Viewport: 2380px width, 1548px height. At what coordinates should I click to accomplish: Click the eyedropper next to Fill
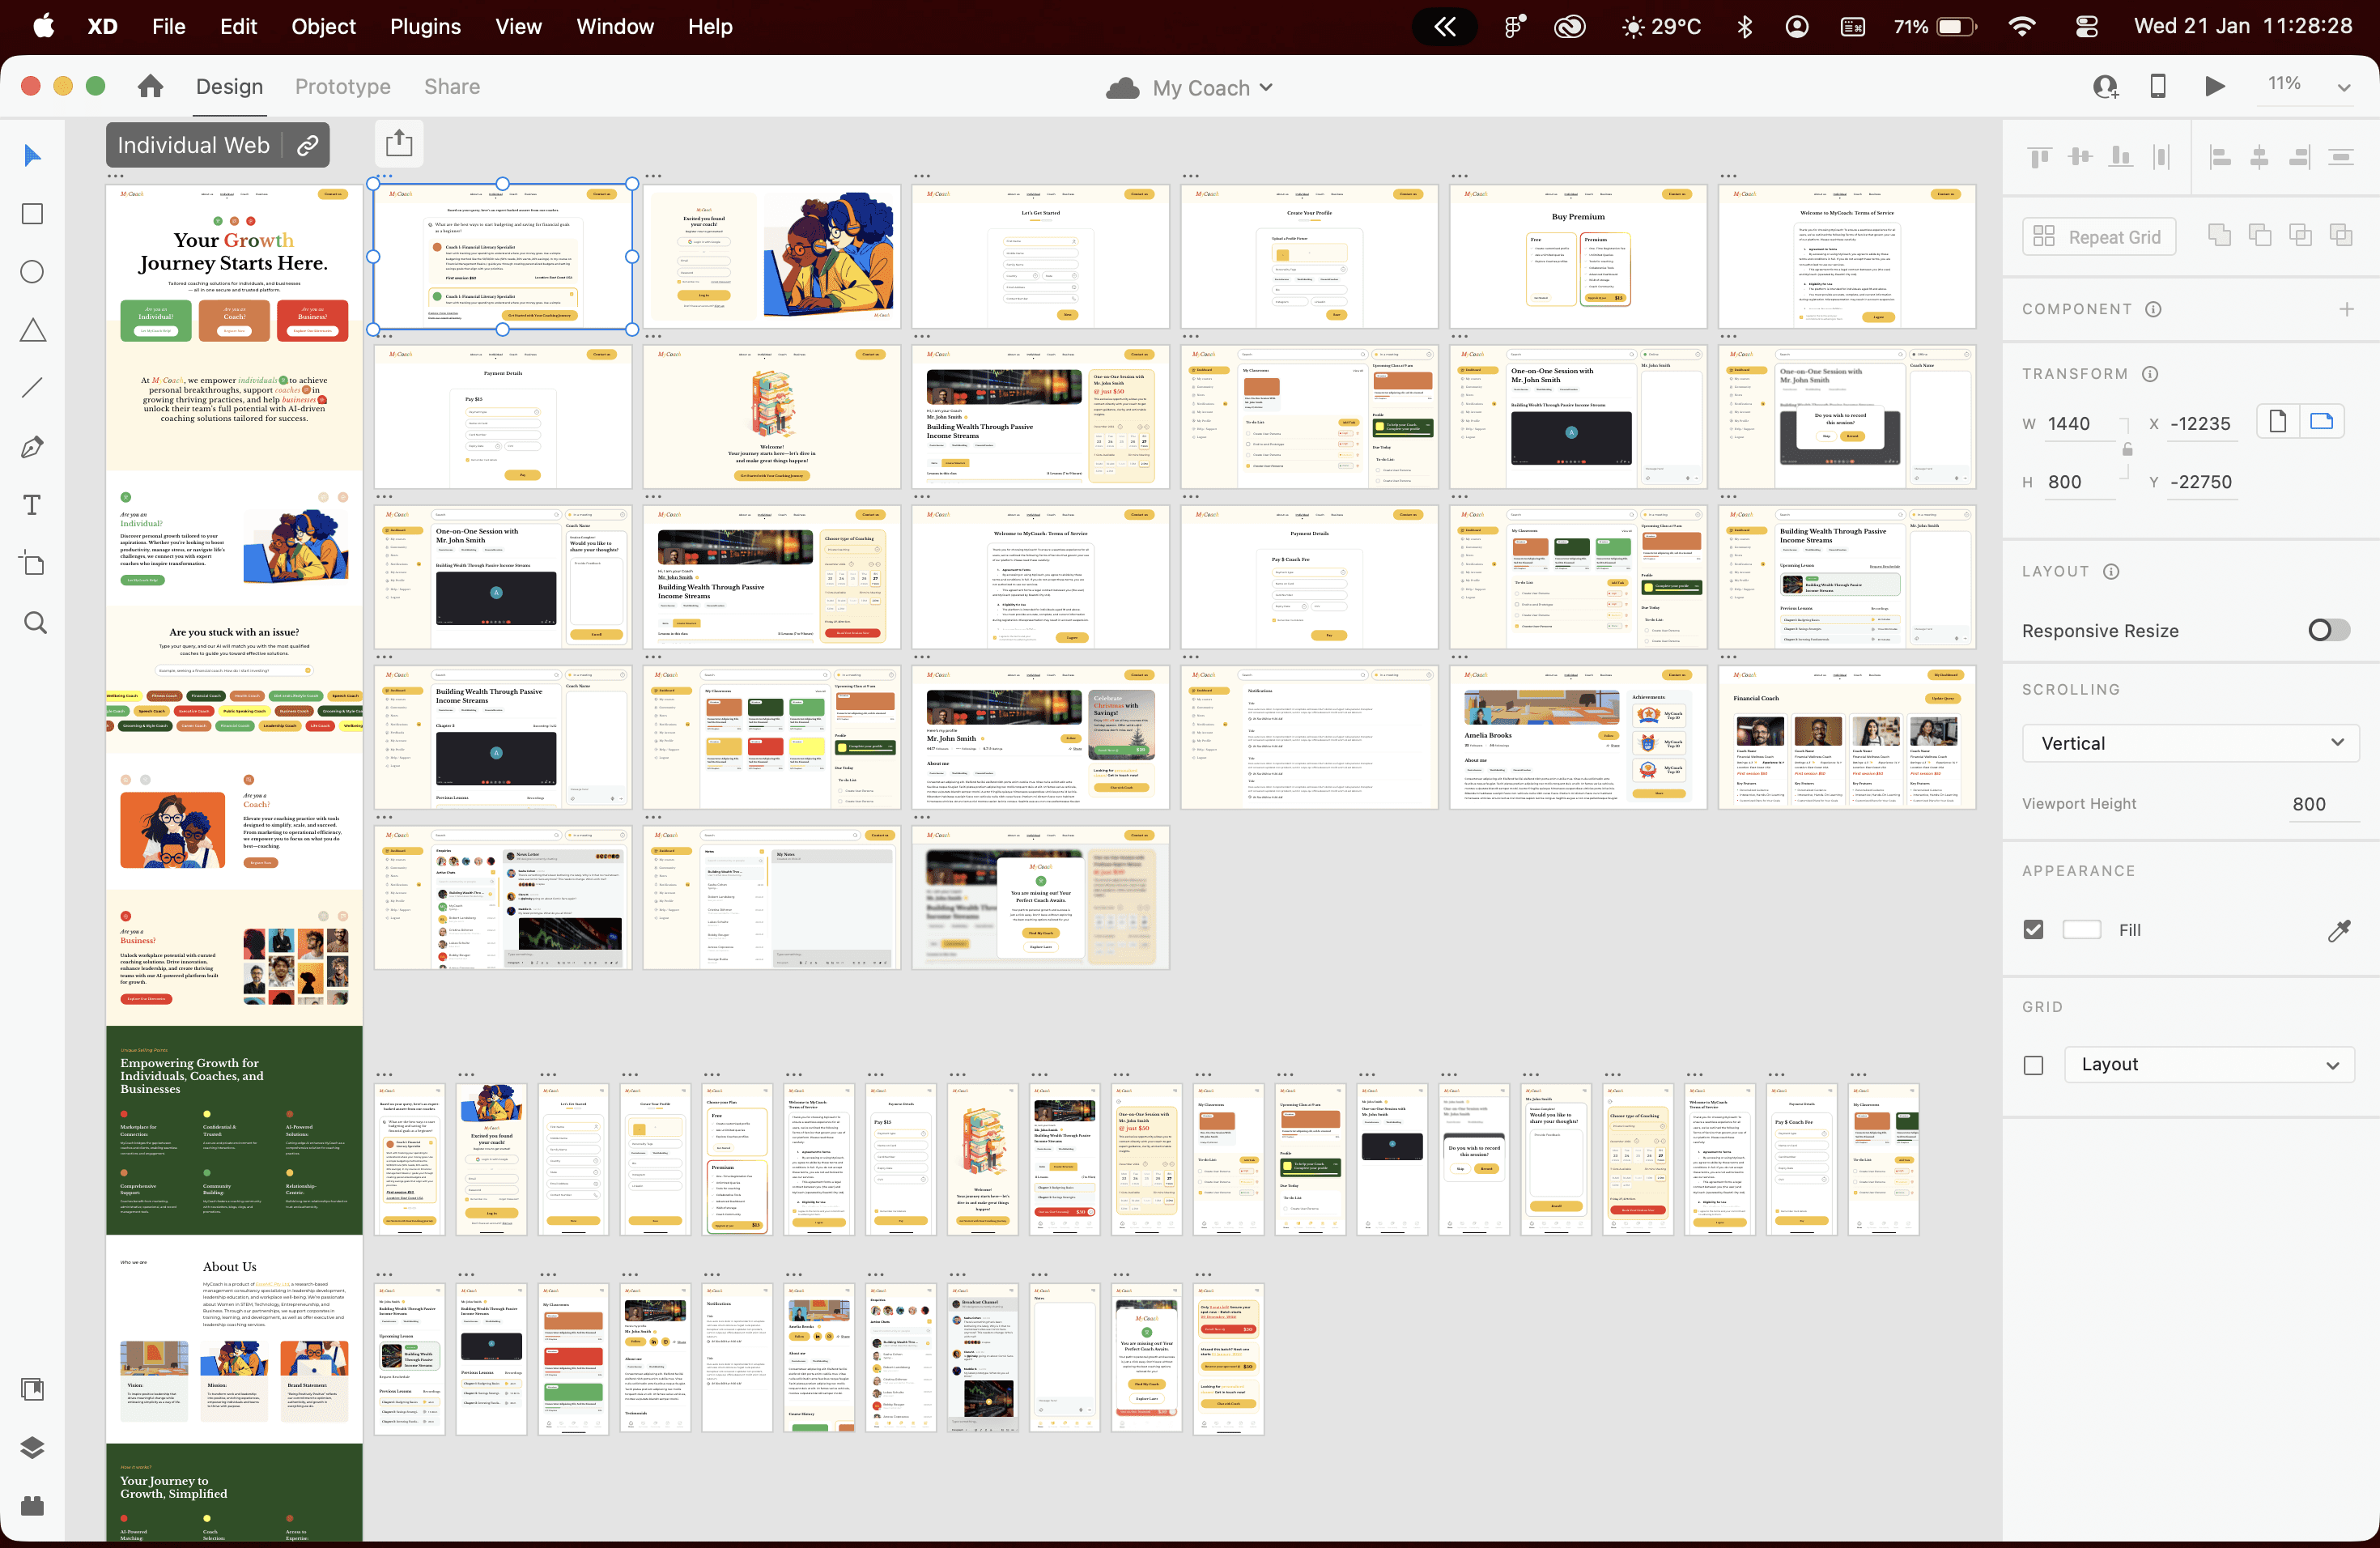coord(2338,931)
